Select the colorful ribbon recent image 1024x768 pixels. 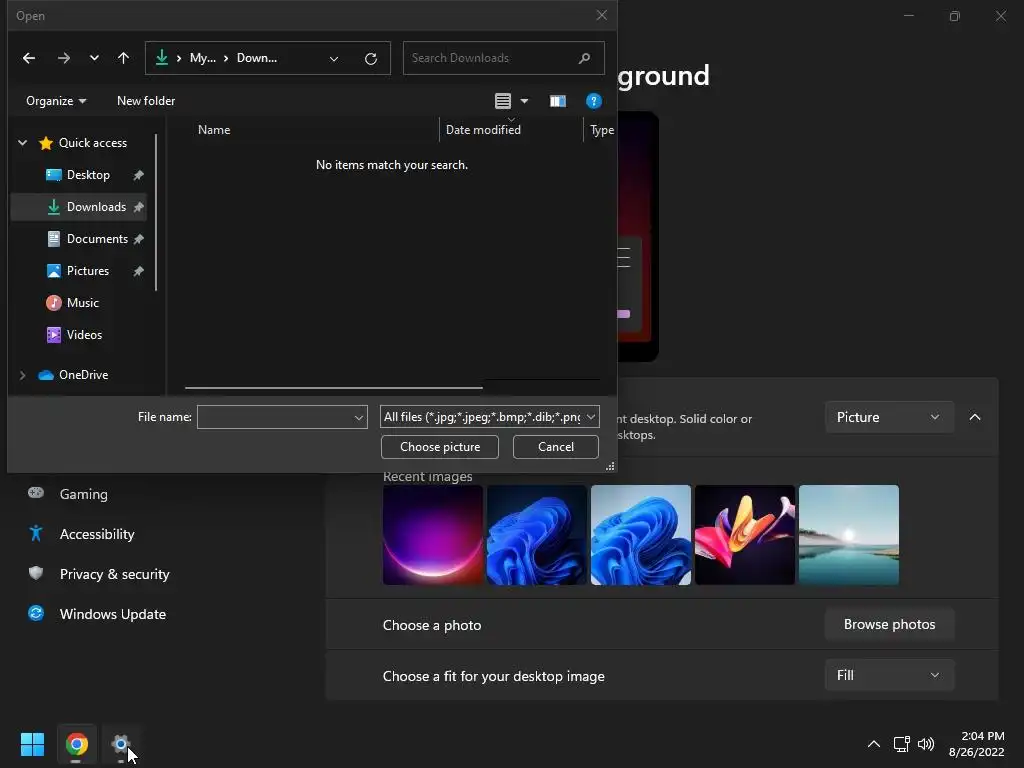tap(745, 535)
